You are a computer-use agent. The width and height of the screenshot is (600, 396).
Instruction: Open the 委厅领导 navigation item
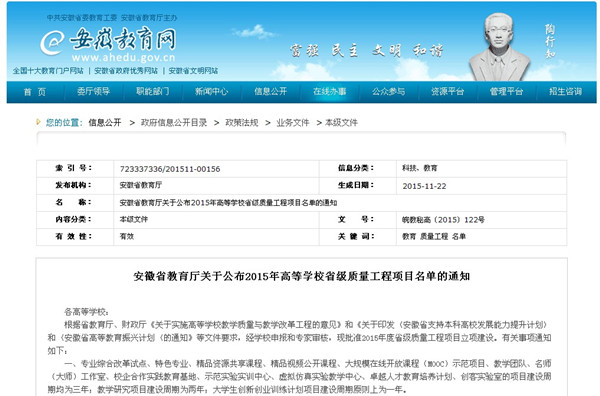click(x=93, y=91)
